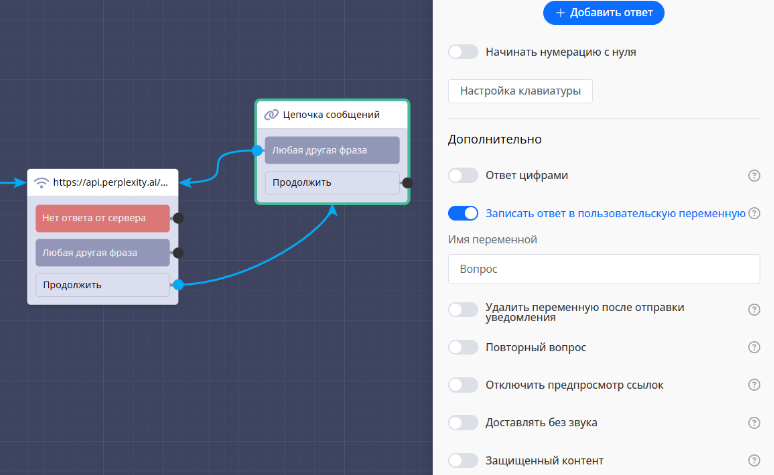Turn on the Ответ цифрами switch
The height and width of the screenshot is (475, 774).
coord(463,175)
